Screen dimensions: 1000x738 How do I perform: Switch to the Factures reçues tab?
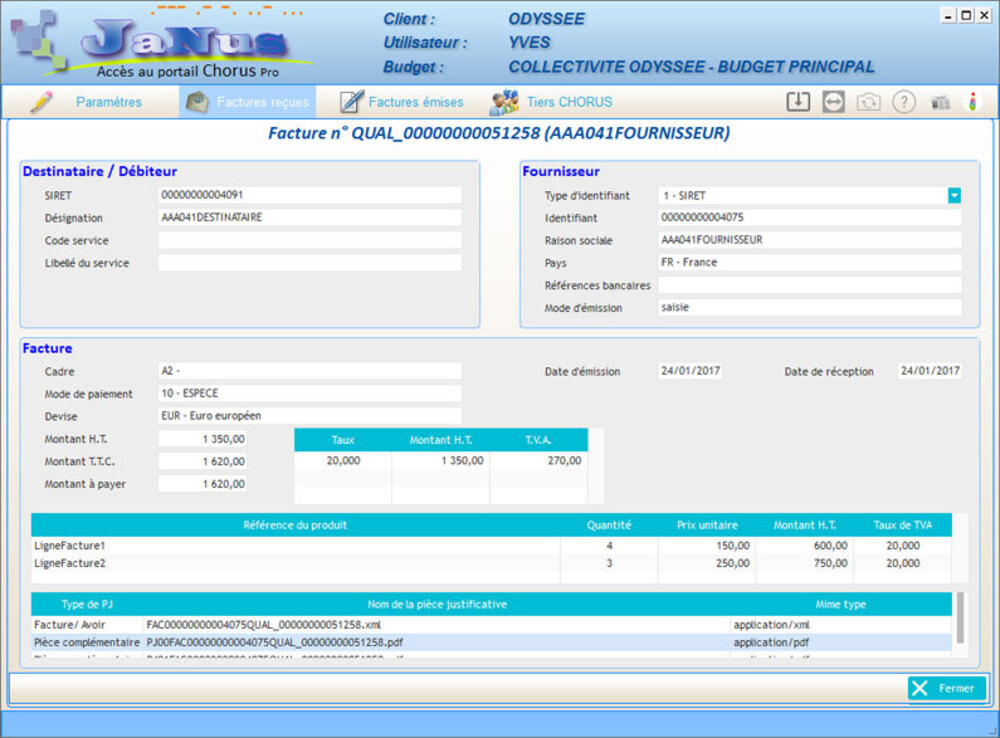coord(248,102)
